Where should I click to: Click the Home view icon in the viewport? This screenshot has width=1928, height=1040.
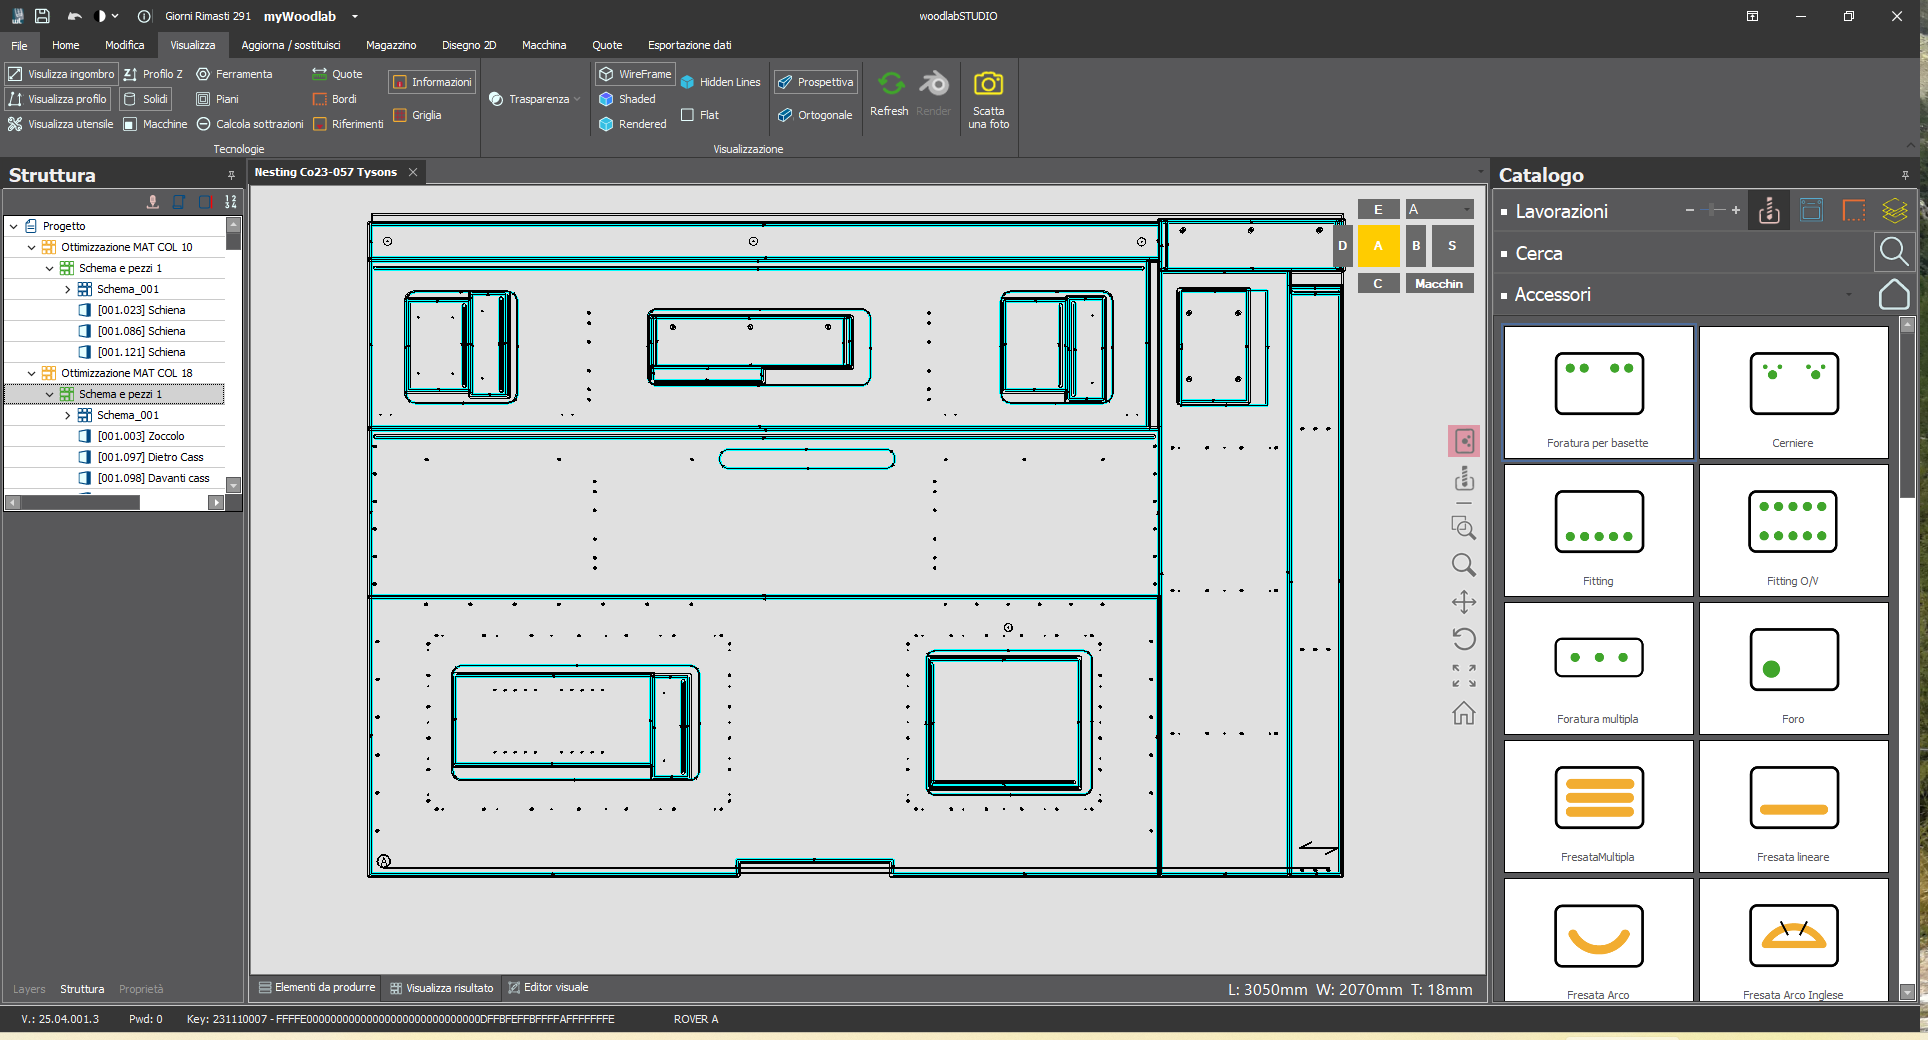(x=1464, y=713)
